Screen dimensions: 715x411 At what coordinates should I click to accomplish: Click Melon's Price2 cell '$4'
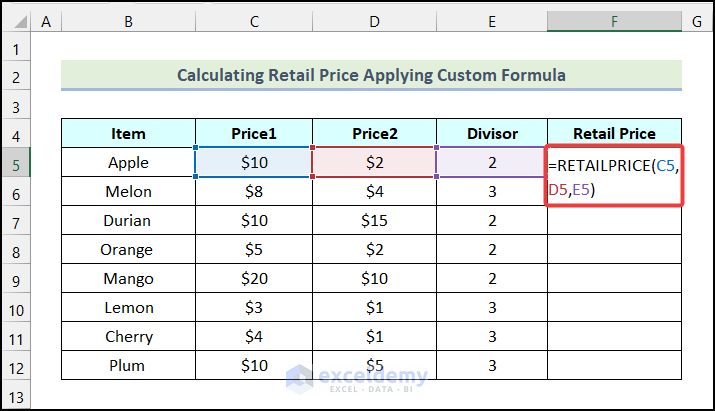(x=374, y=192)
